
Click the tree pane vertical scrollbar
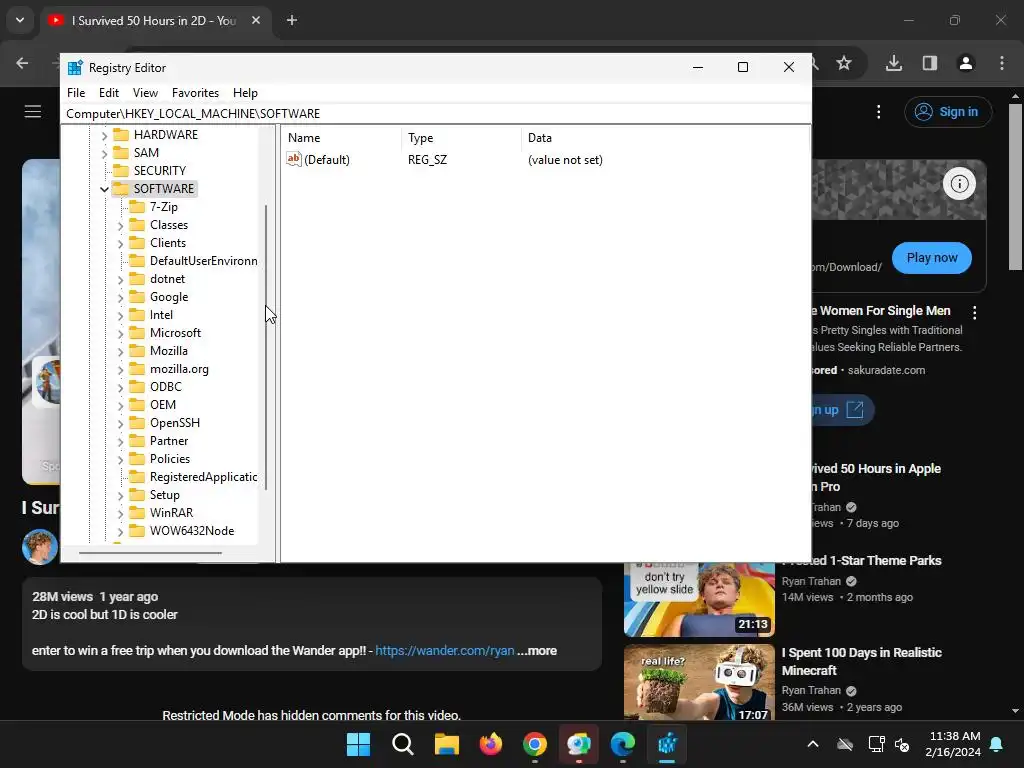pyautogui.click(x=266, y=347)
